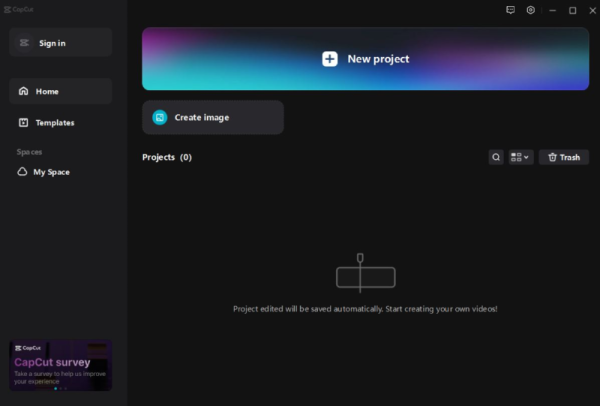
Task: Open settings via the hexagon gear icon
Action: [x=531, y=10]
